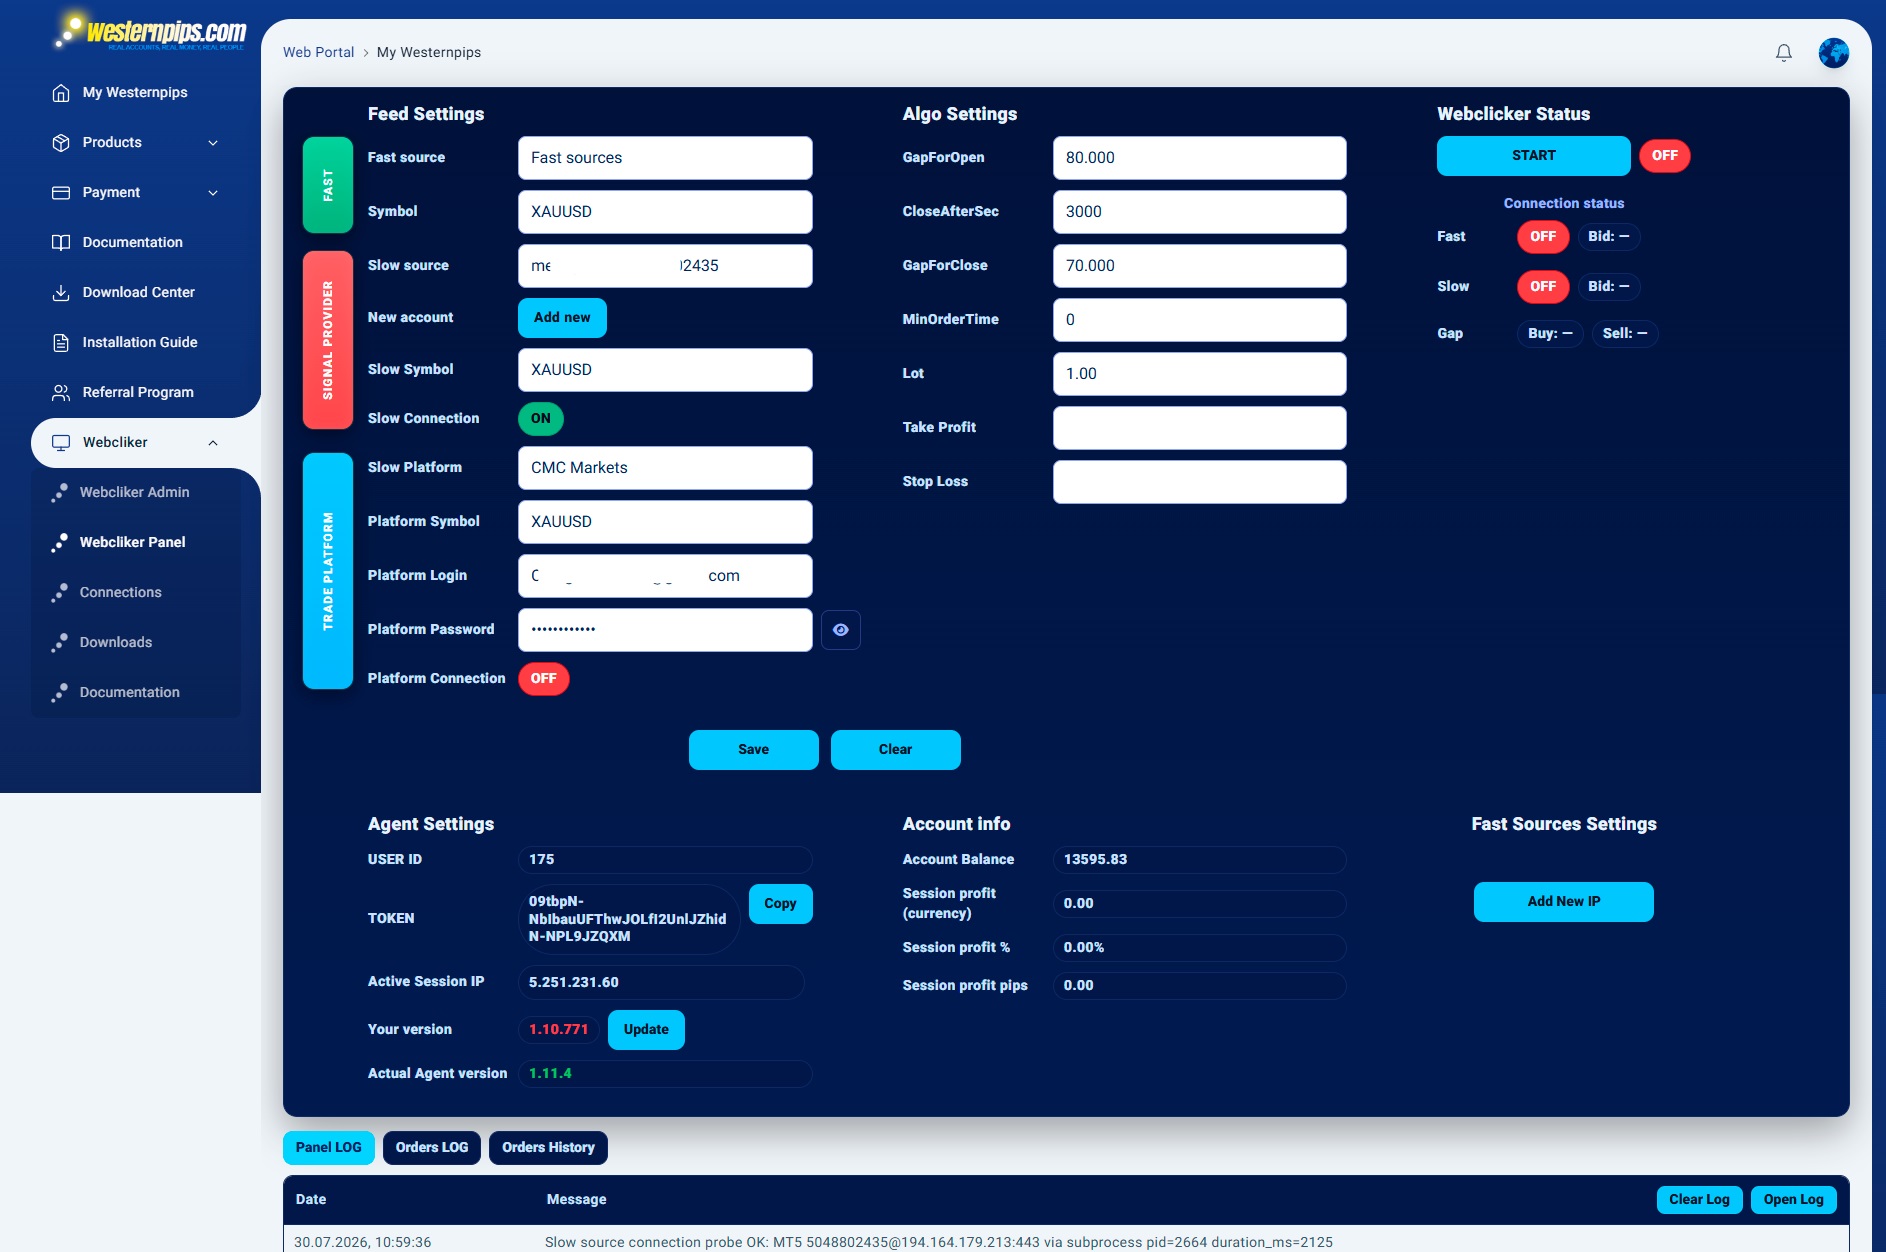Image resolution: width=1886 pixels, height=1252 pixels.
Task: Toggle the Slow connection status OFF
Action: [1543, 286]
